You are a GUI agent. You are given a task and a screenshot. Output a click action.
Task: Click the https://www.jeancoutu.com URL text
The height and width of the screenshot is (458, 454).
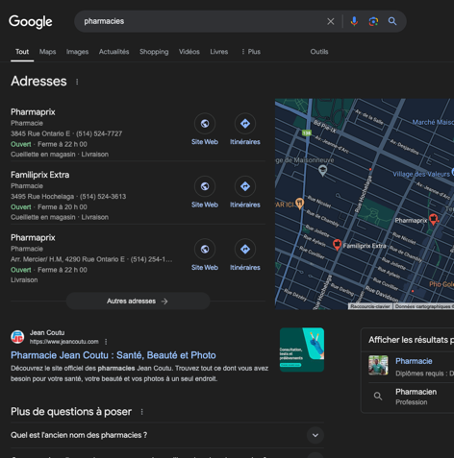click(x=64, y=342)
